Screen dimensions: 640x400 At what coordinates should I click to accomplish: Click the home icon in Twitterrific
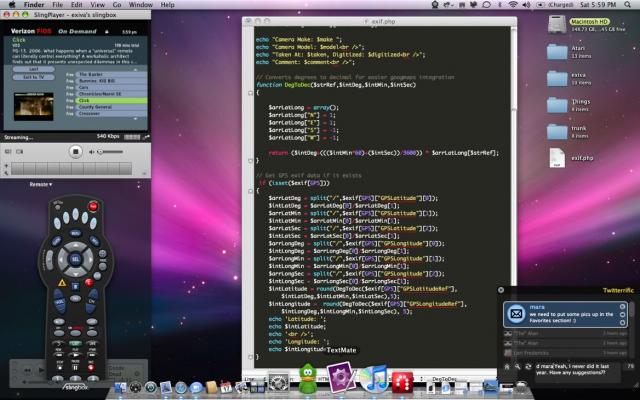coord(507,367)
